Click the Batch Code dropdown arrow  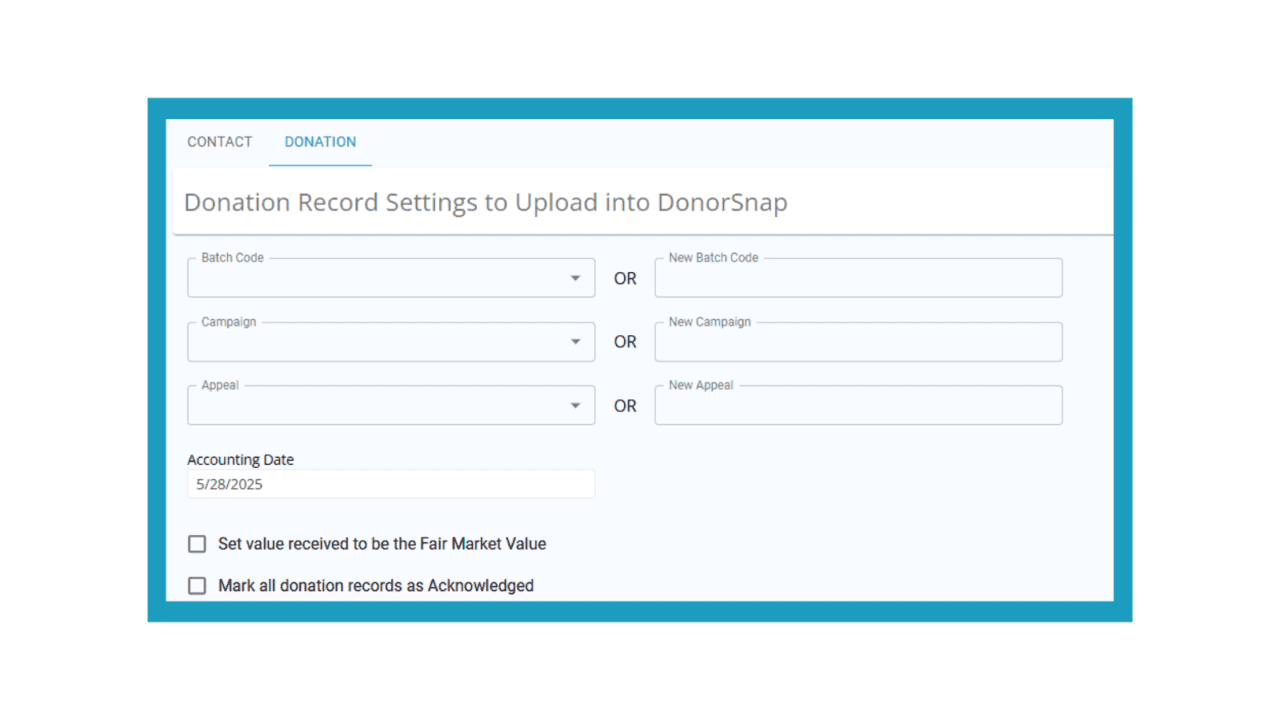click(575, 278)
